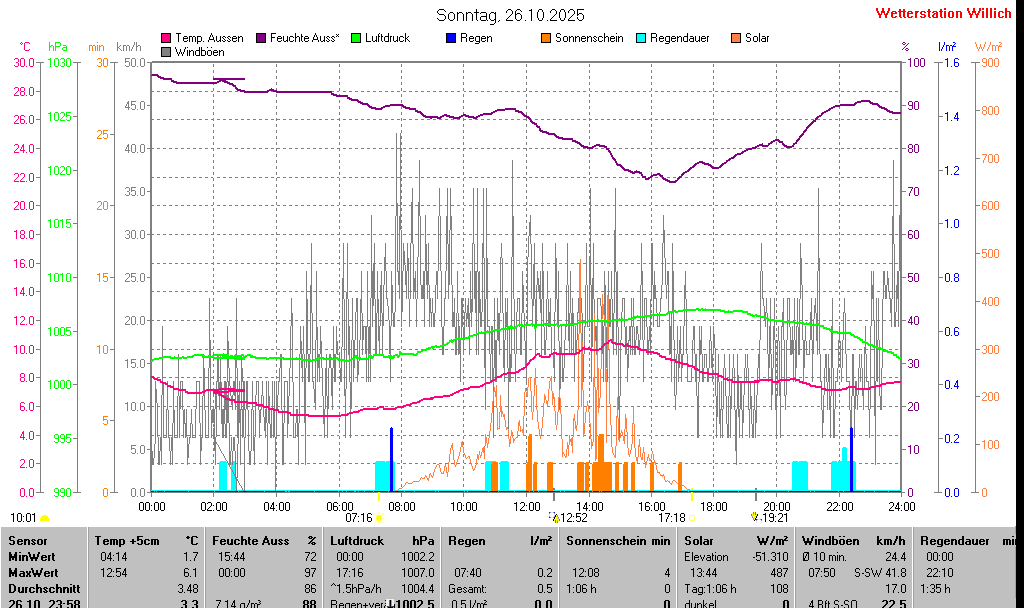
Task: Open the Wetterstation Willich title link
Action: click(x=943, y=13)
